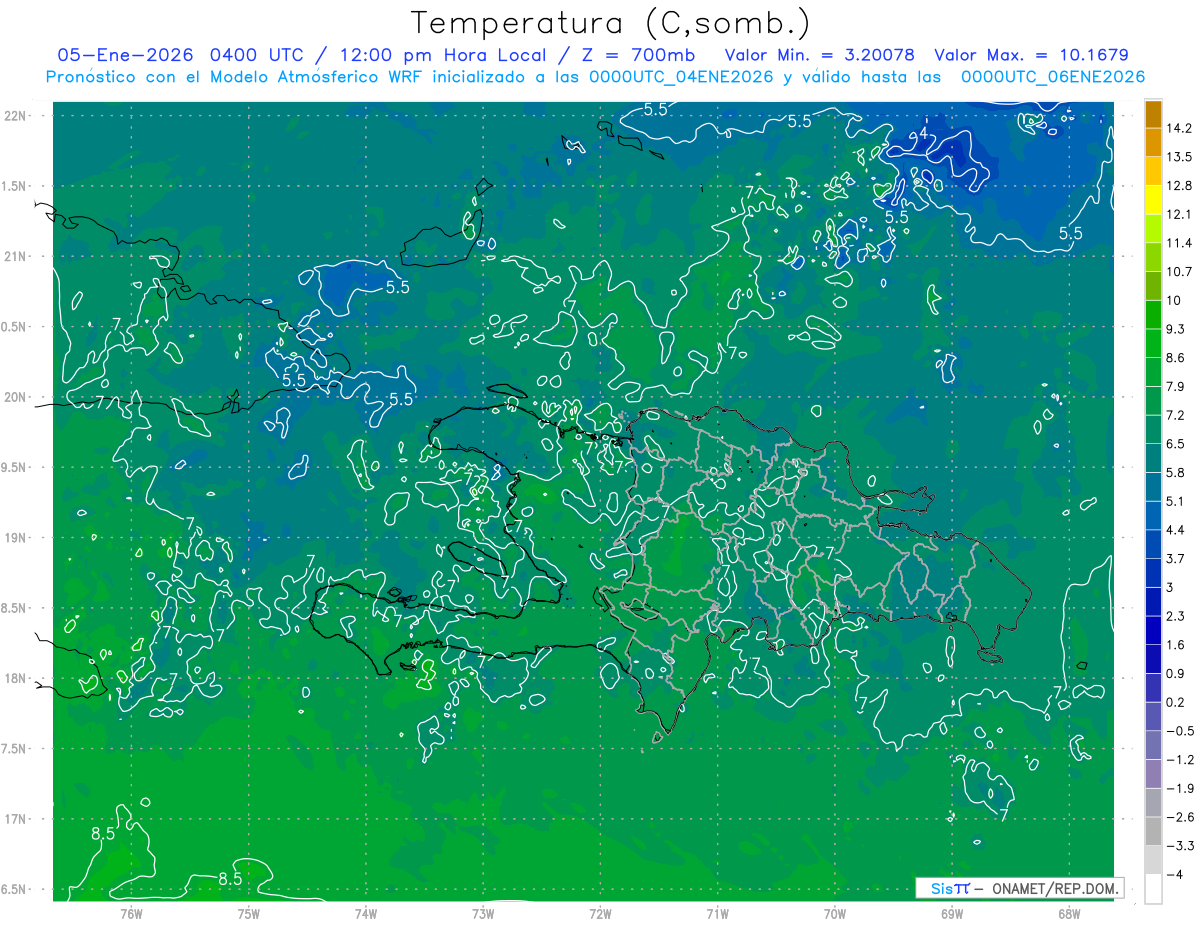
Task: Click the "Valor Max. = 10.1679" value
Action: tap(1031, 55)
